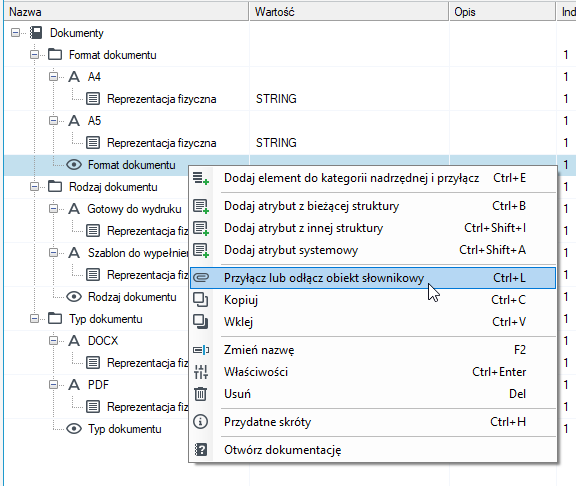Click the eye icon on selected Format dokumentu row

click(x=74, y=165)
